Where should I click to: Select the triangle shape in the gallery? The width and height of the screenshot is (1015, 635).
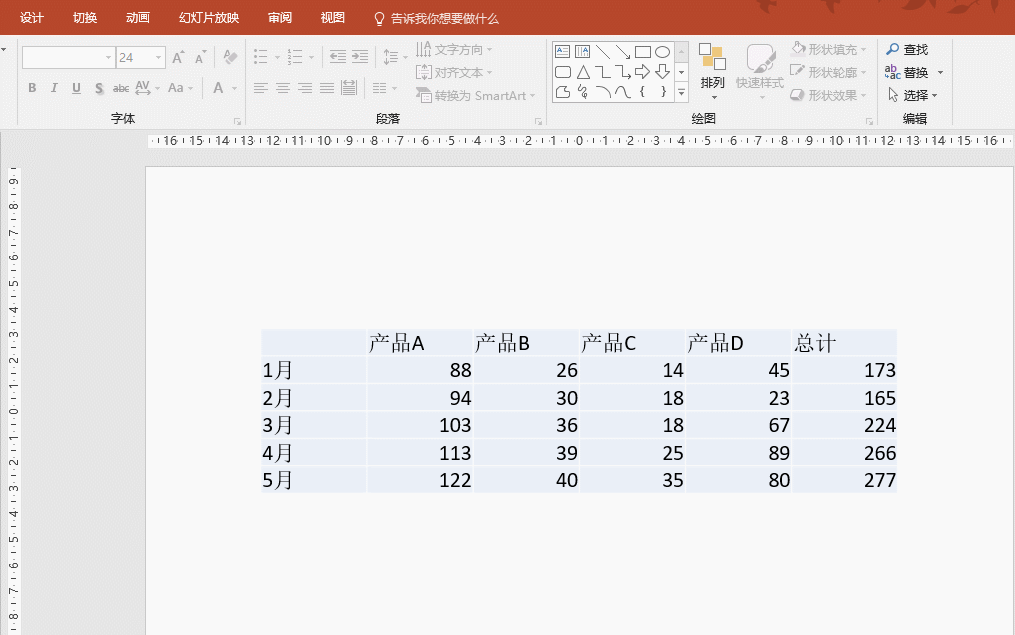coord(583,72)
